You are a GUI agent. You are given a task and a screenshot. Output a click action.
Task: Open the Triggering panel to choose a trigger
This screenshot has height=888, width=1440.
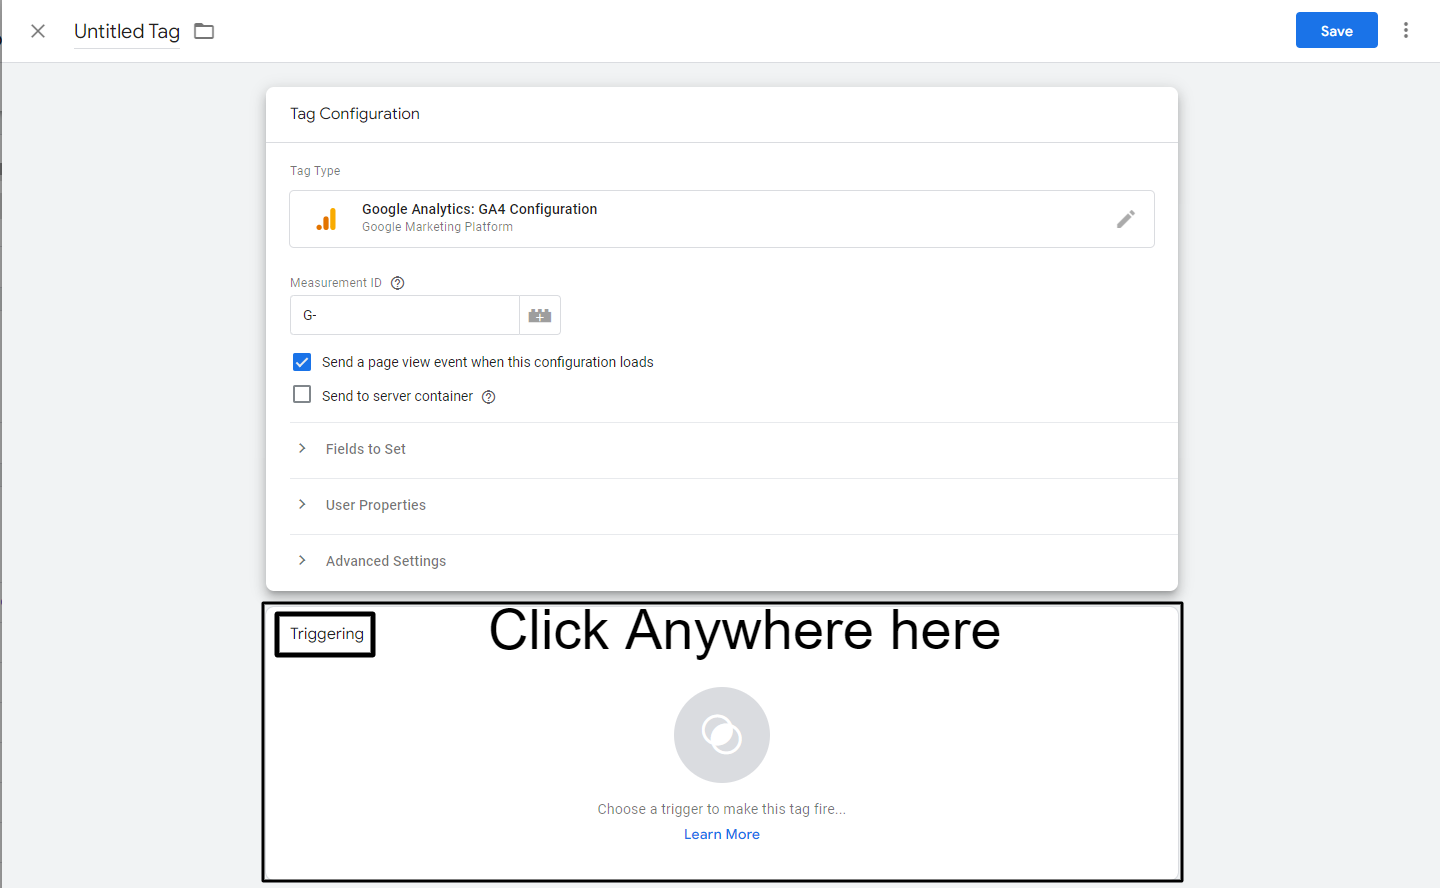(721, 742)
